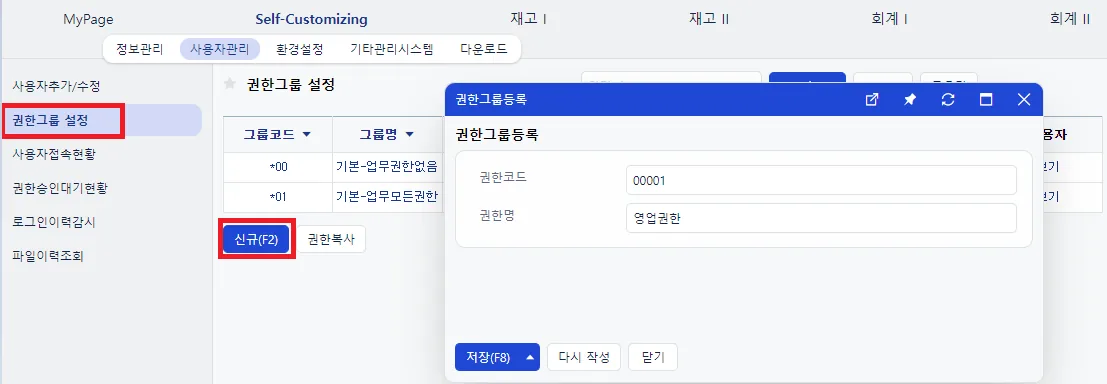Click the 권한복사 button
The height and width of the screenshot is (384, 1107).
(x=331, y=239)
